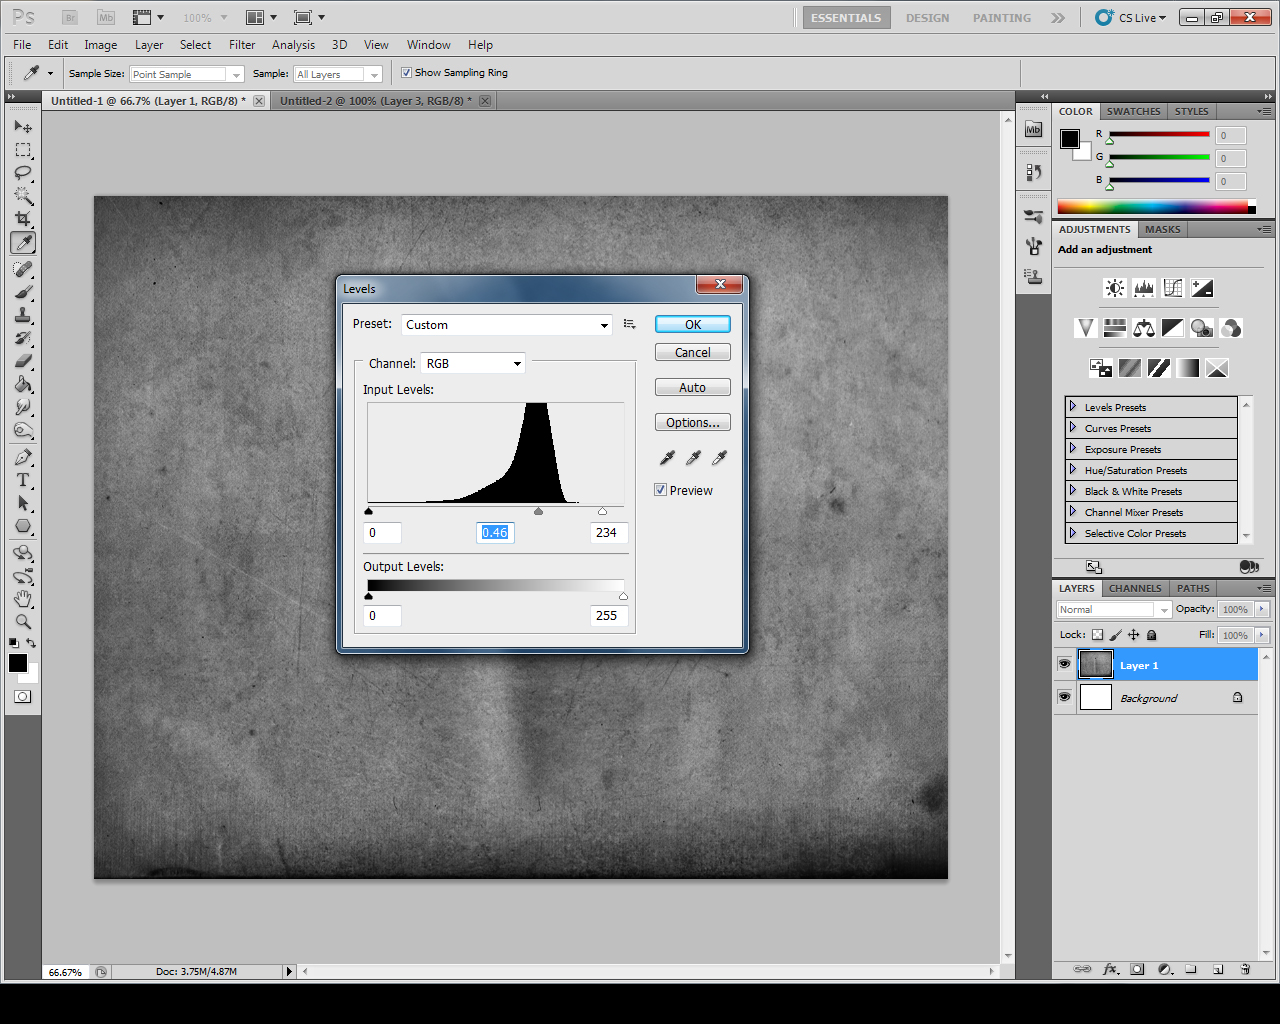Open the Channel RGB dropdown

(472, 364)
